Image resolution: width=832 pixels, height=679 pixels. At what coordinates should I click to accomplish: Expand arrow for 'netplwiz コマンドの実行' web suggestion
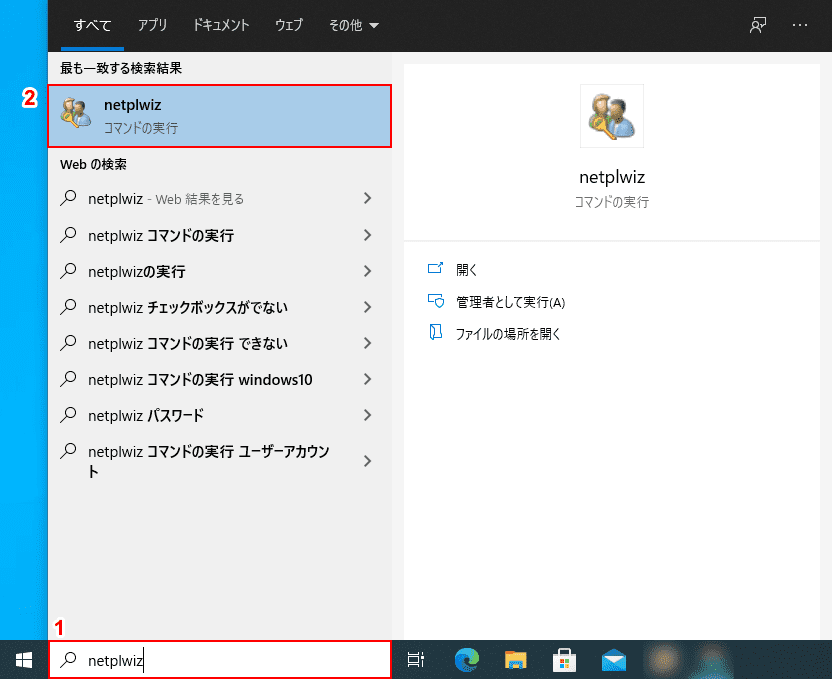click(x=367, y=235)
